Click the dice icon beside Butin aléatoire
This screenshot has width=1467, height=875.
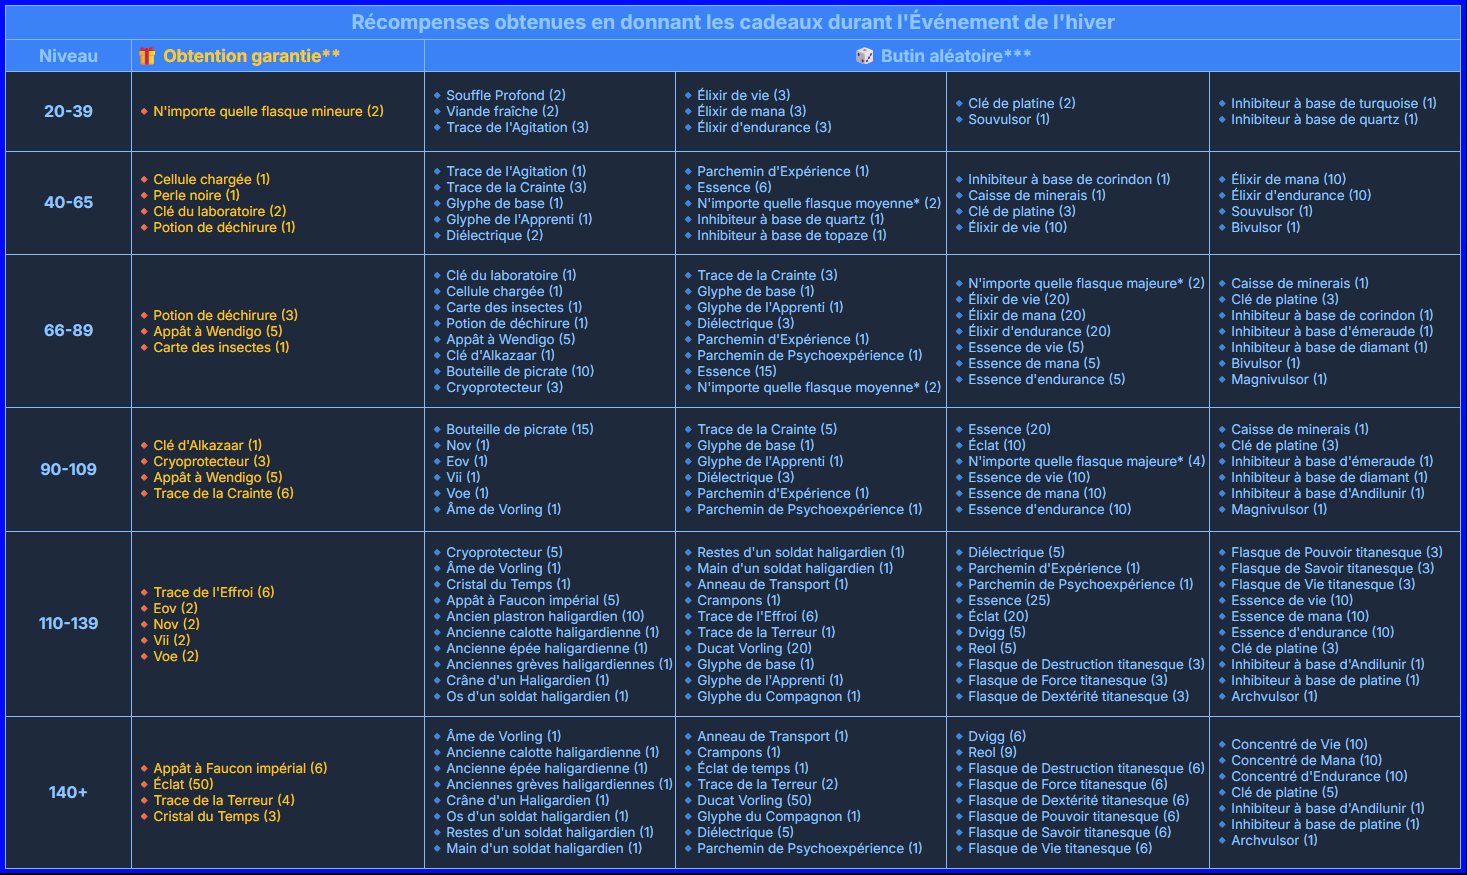(x=864, y=56)
